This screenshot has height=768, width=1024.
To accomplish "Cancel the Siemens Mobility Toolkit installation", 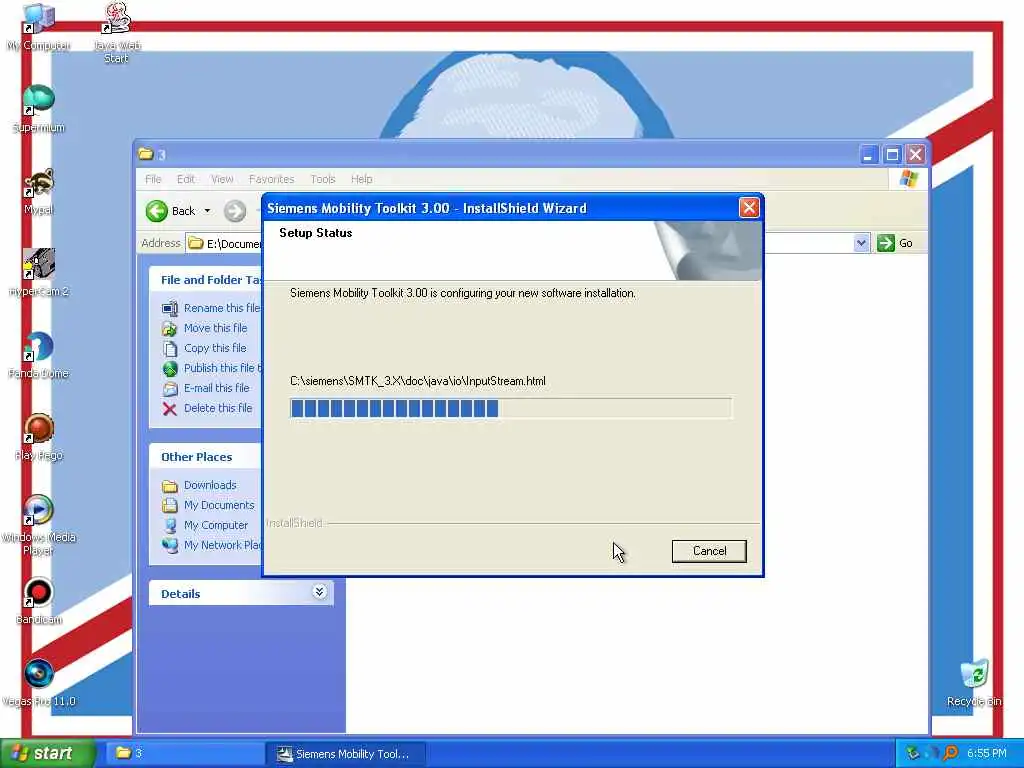I will pos(709,551).
